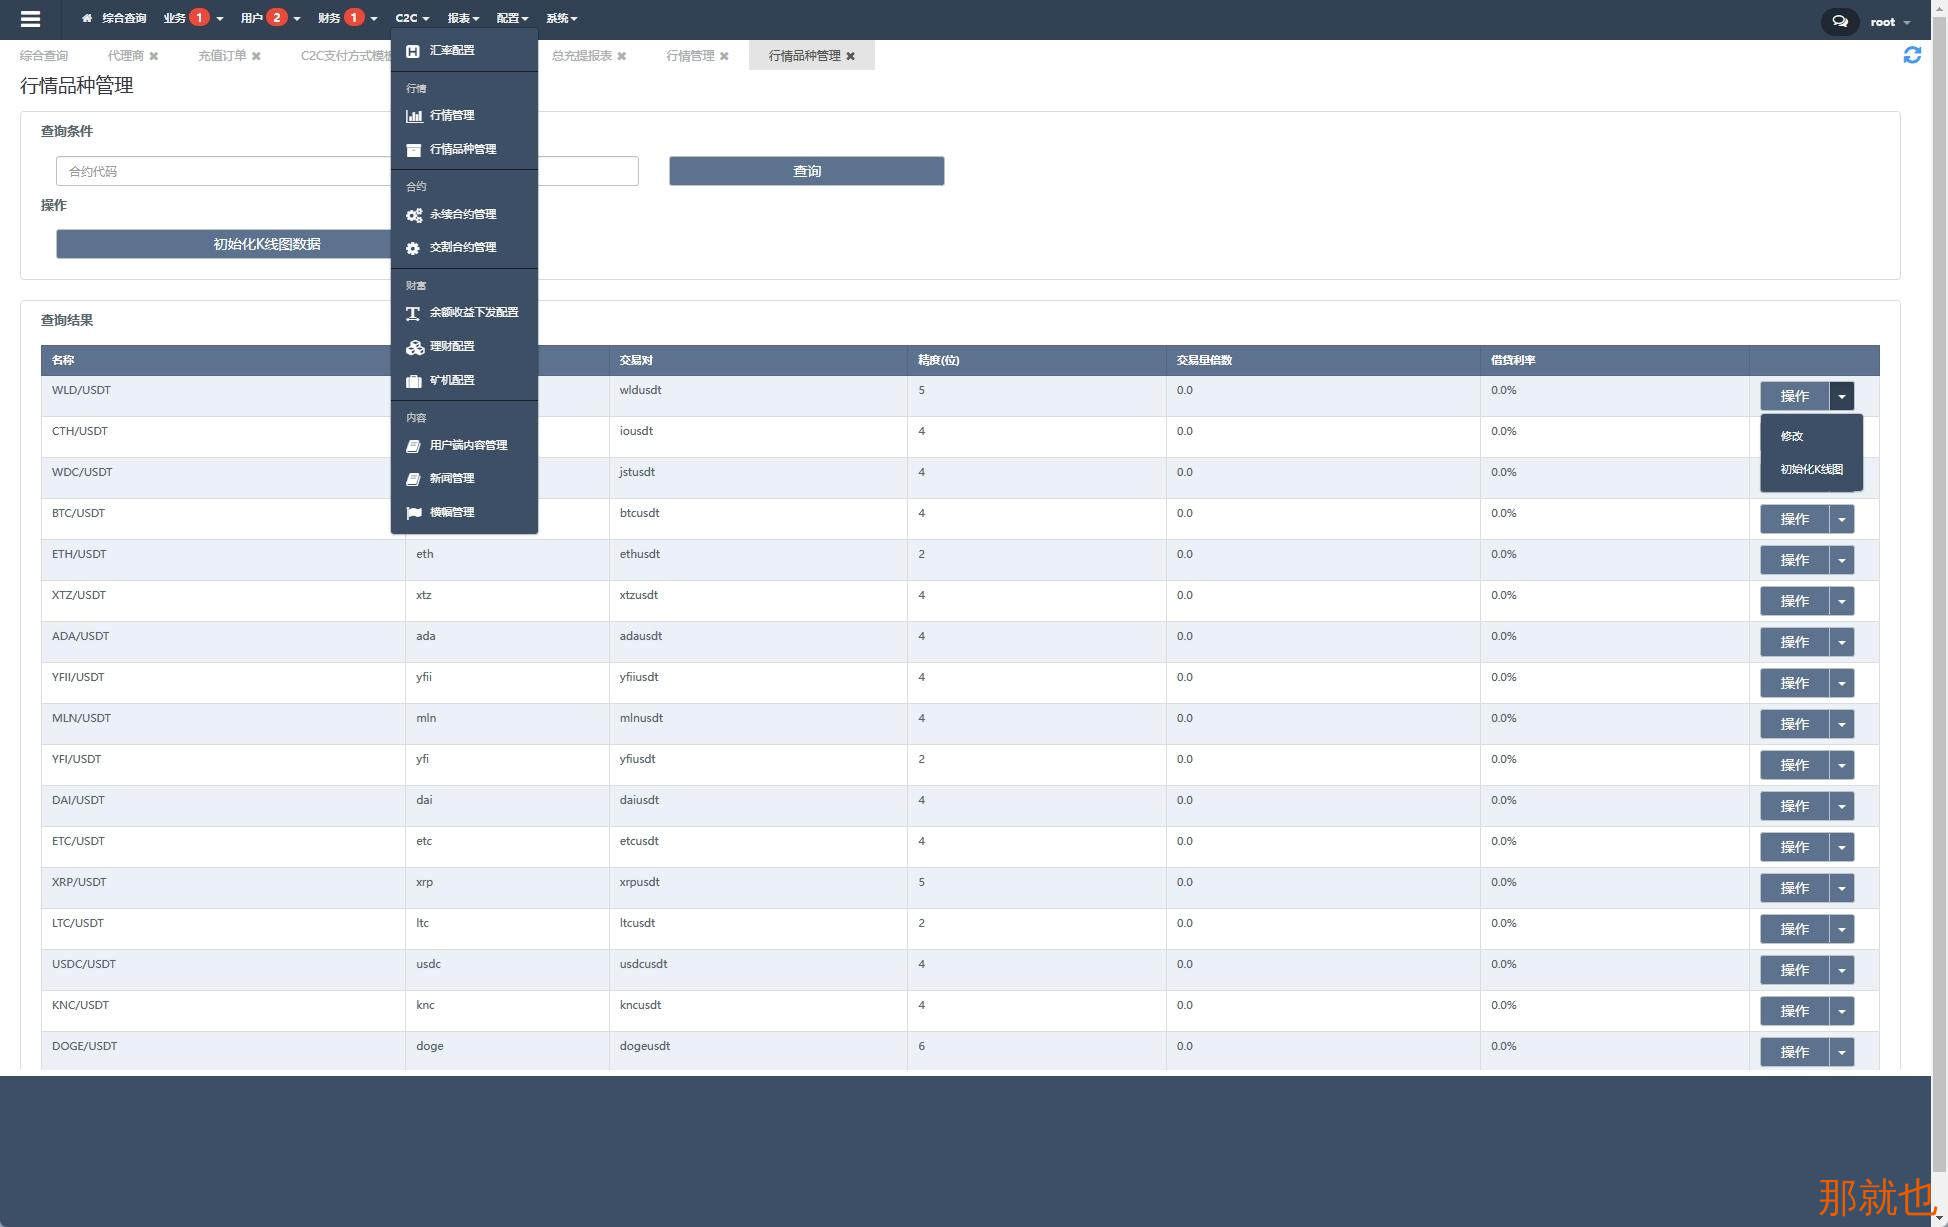Open the 报表 menu in top navigation
The image size is (1948, 1227).
pos(462,19)
